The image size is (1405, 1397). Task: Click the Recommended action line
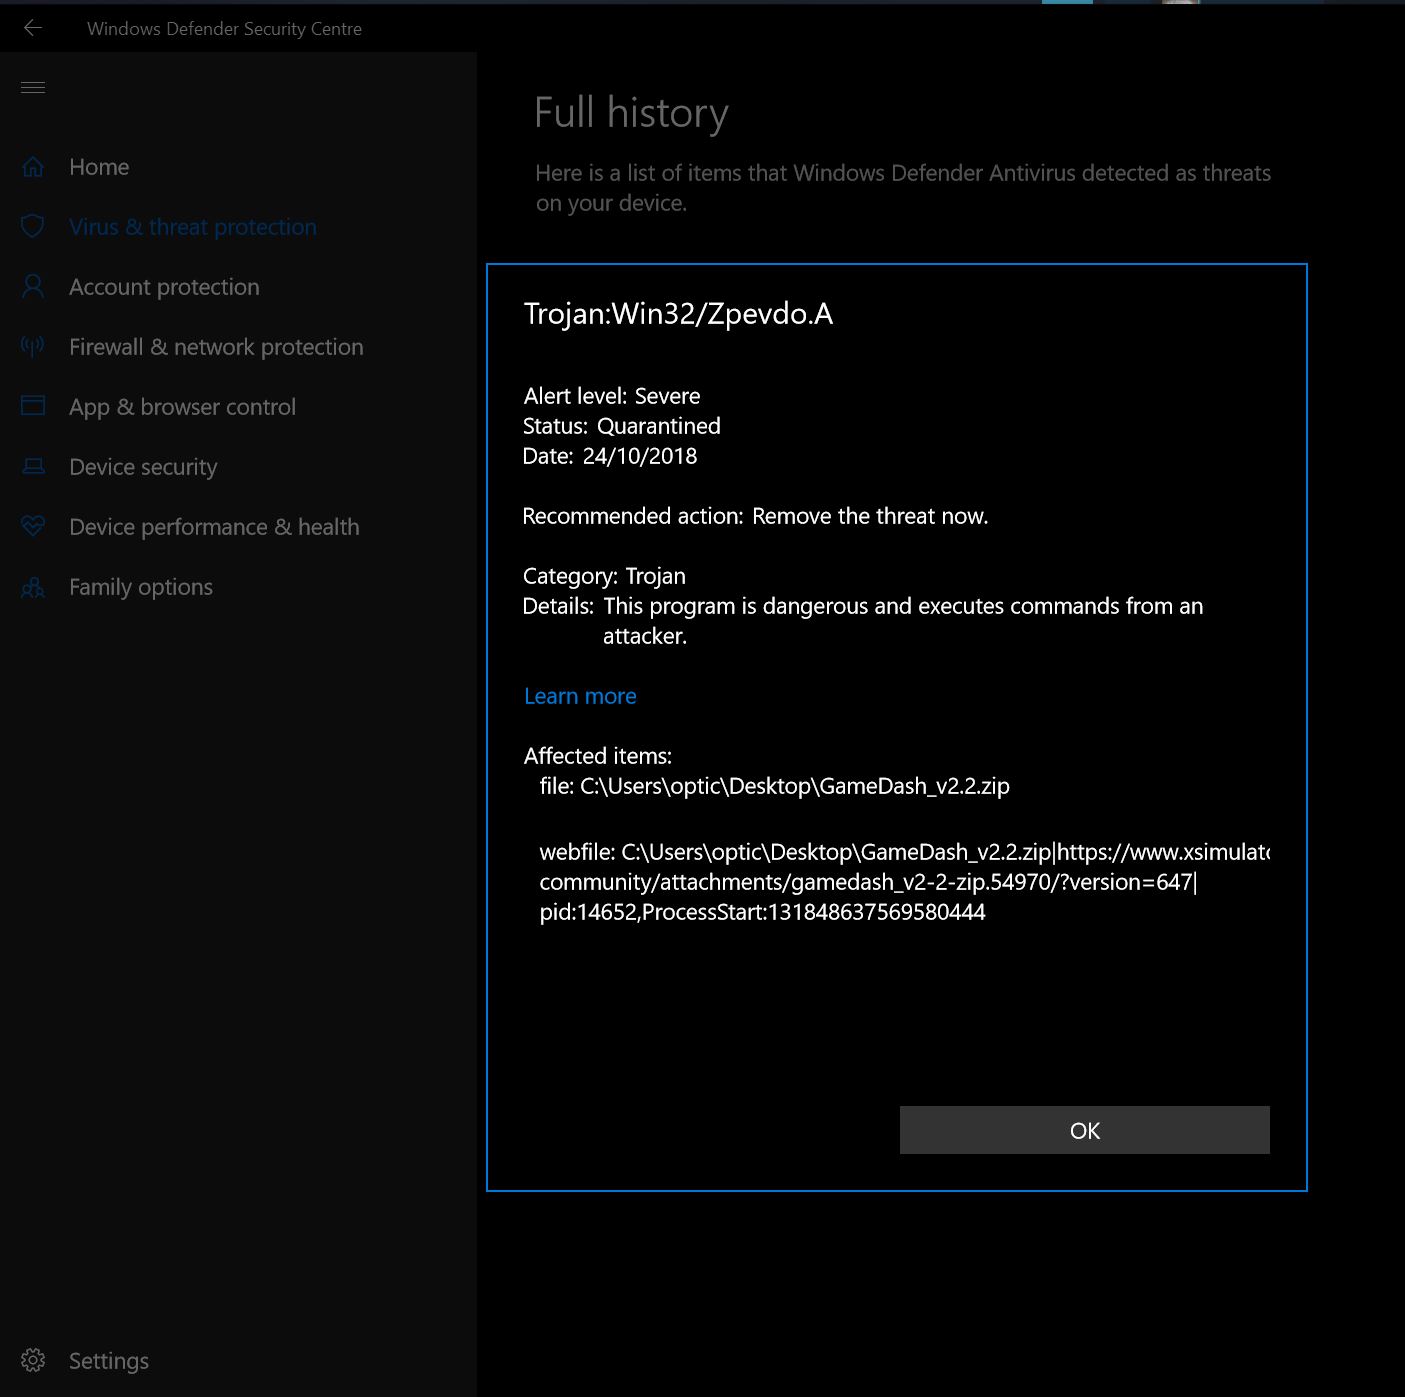point(756,516)
